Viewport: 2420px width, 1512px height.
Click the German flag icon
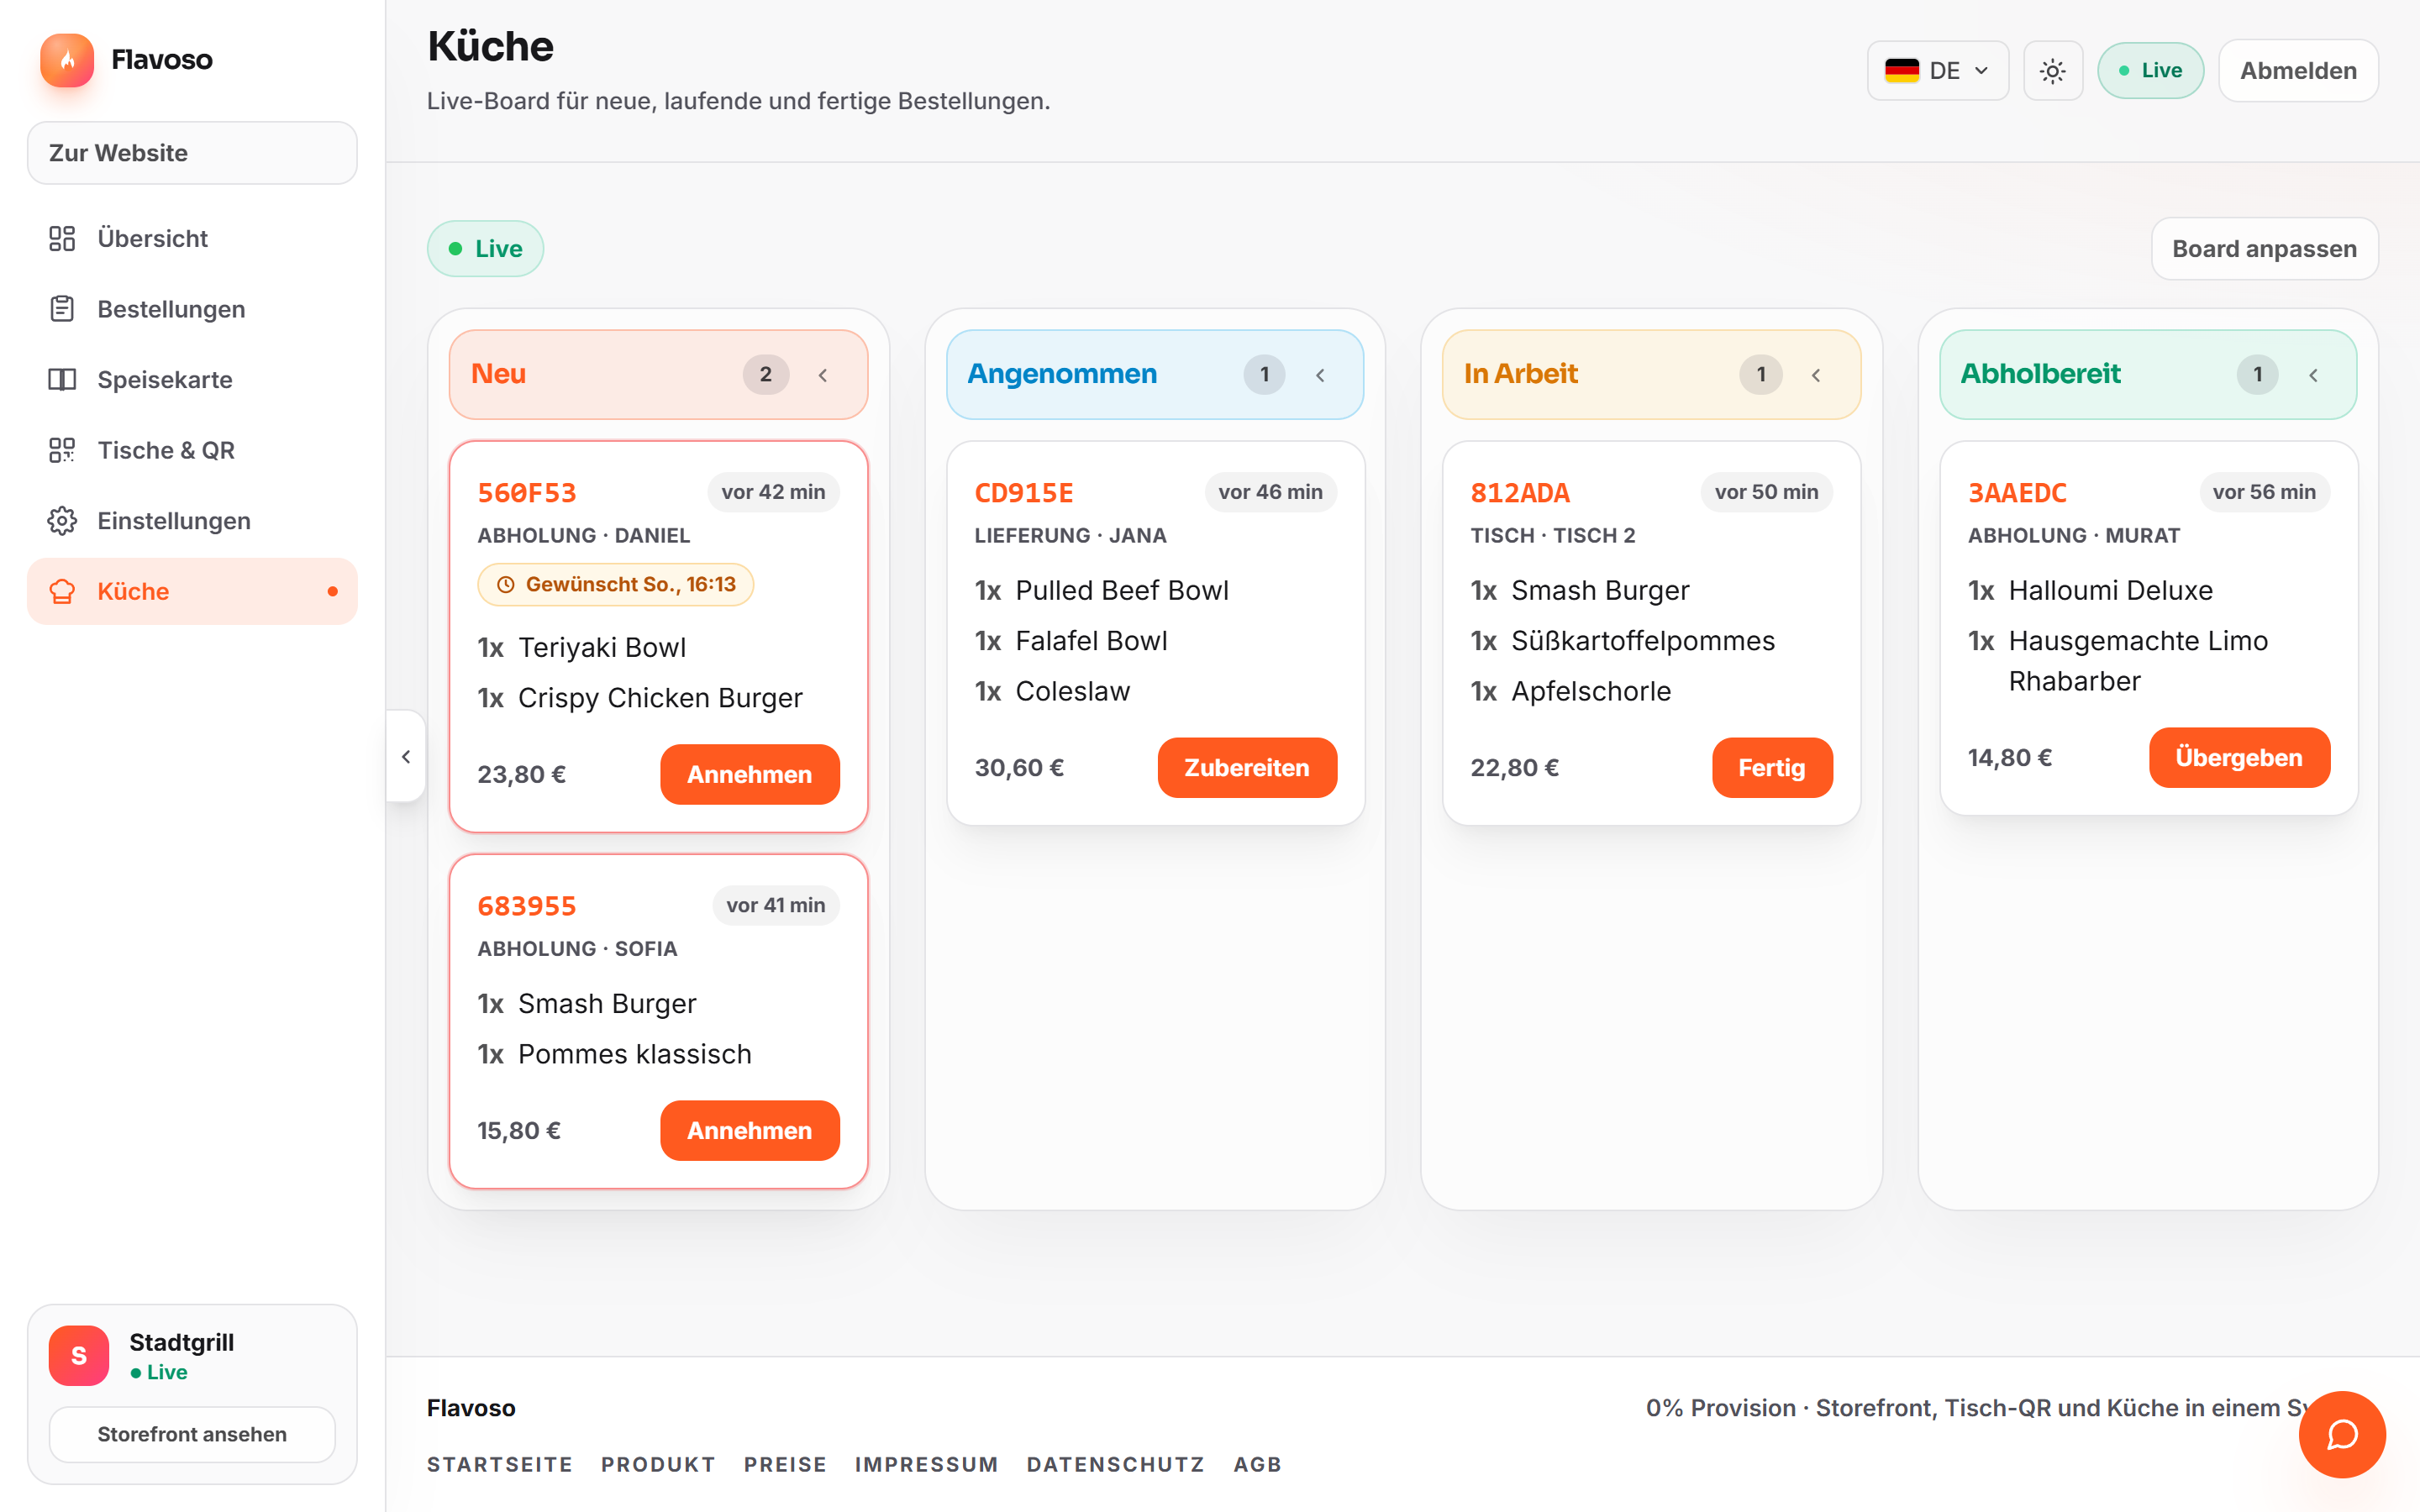pyautogui.click(x=1901, y=71)
